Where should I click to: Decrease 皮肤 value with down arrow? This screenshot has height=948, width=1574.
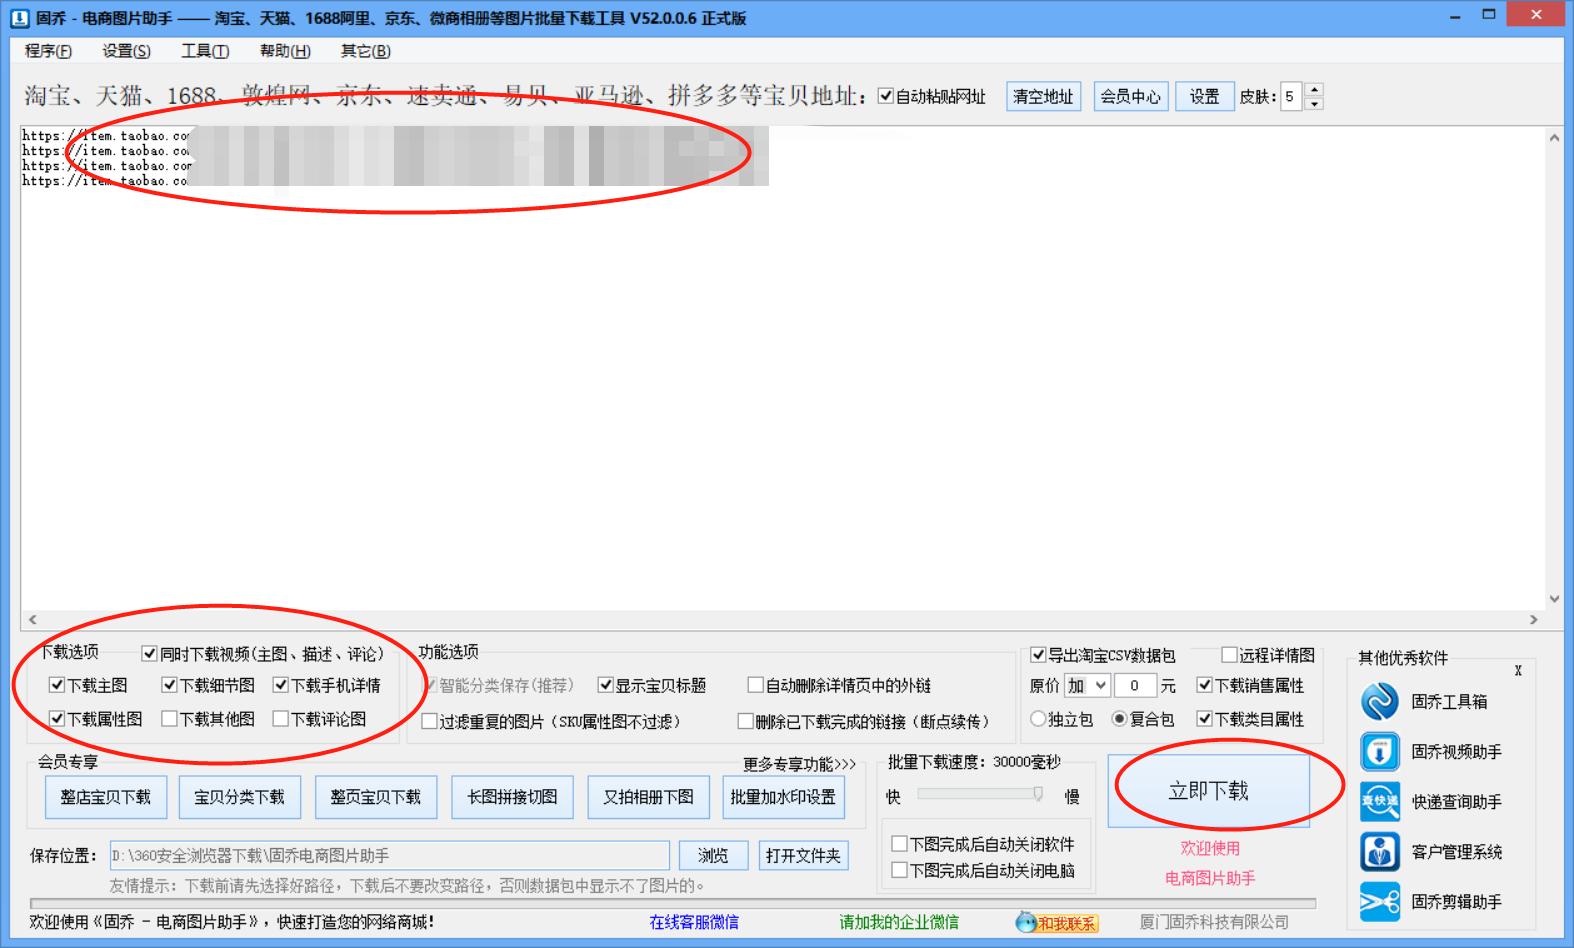(1314, 103)
